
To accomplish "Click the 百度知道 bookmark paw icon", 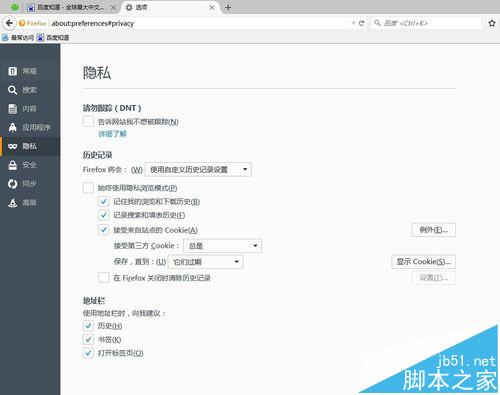I will pyautogui.click(x=40, y=37).
